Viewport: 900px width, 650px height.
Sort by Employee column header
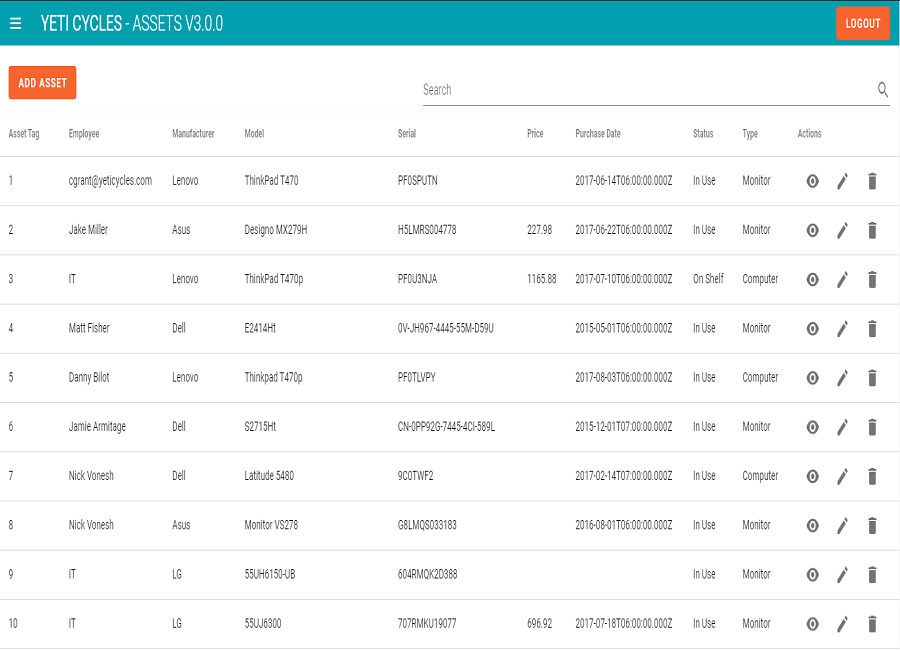(84, 134)
